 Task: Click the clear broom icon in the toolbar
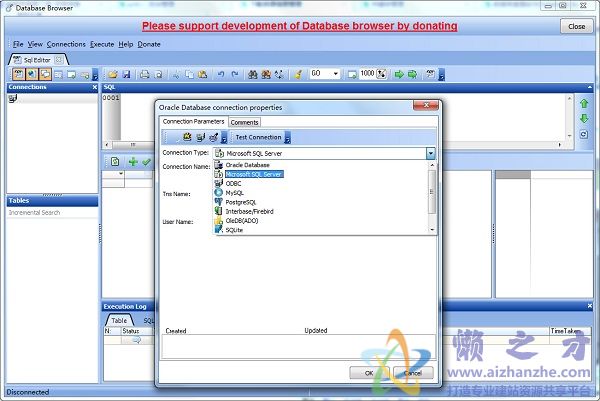pyautogui.click(x=298, y=74)
